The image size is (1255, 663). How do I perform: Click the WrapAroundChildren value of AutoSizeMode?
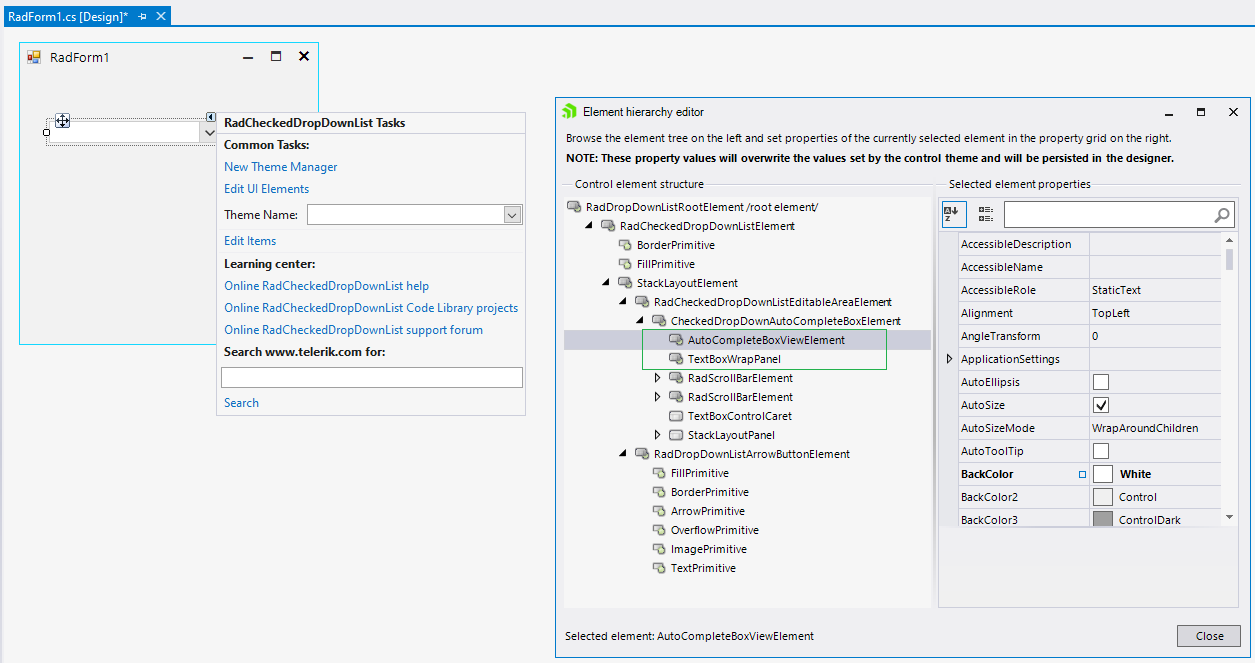pyautogui.click(x=1145, y=428)
